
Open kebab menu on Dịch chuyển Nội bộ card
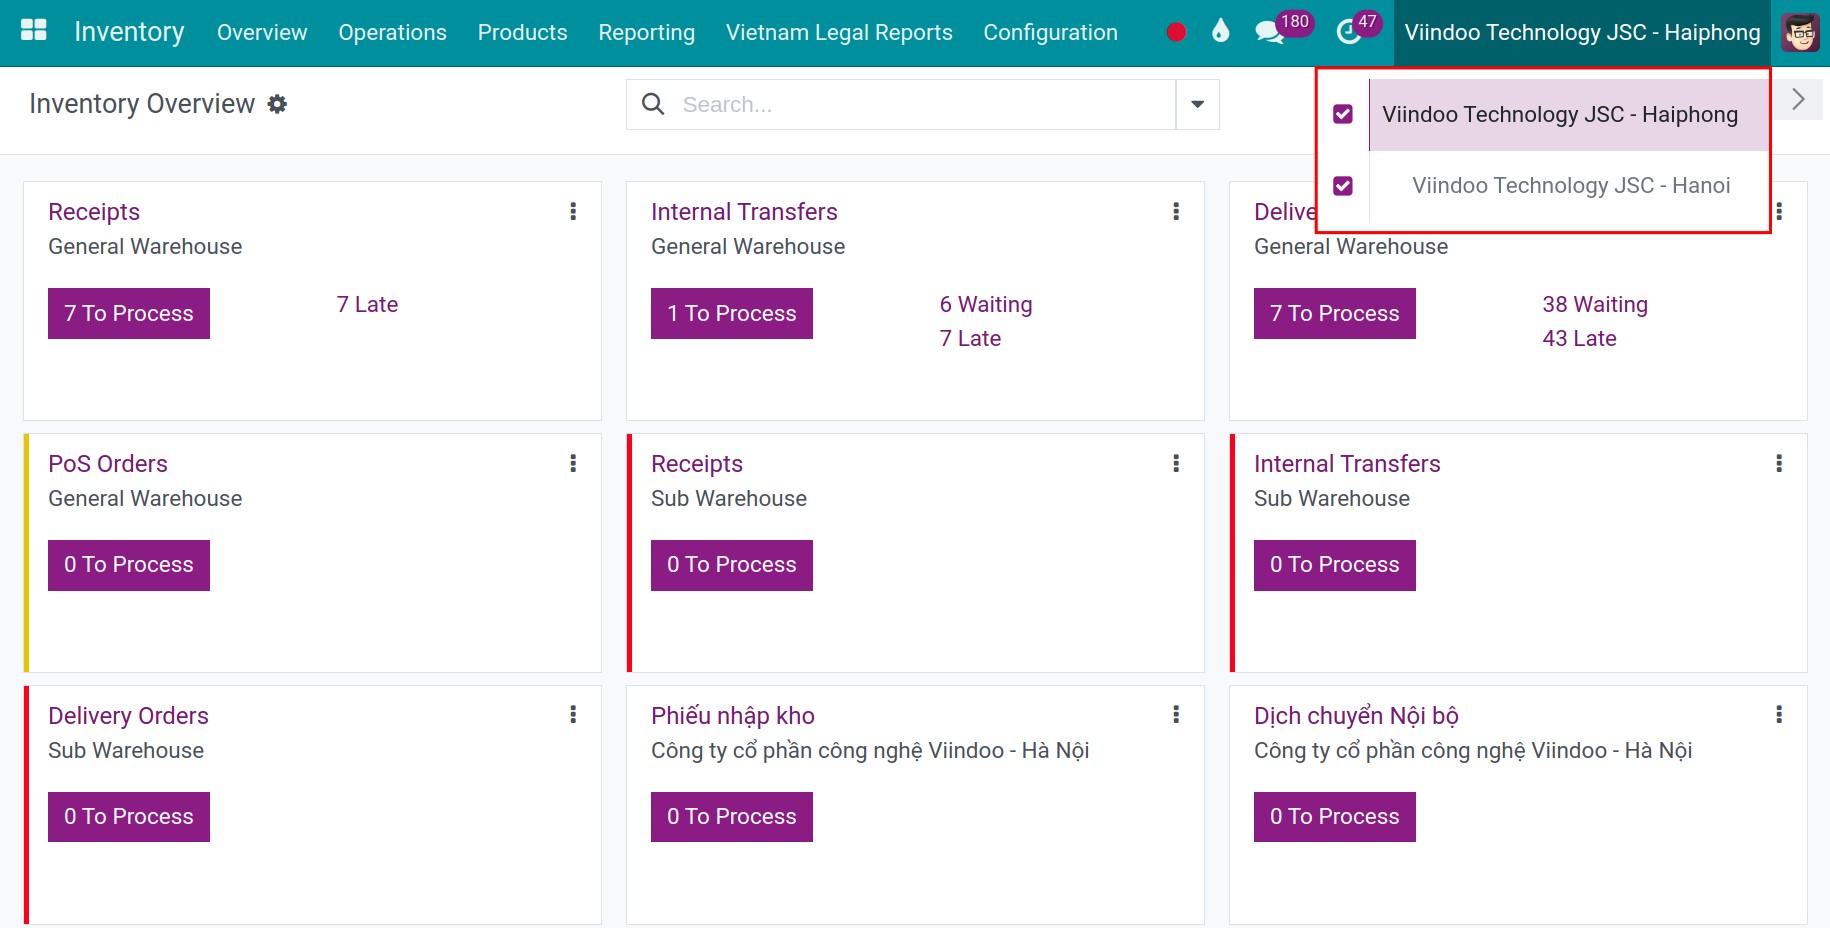(1779, 714)
